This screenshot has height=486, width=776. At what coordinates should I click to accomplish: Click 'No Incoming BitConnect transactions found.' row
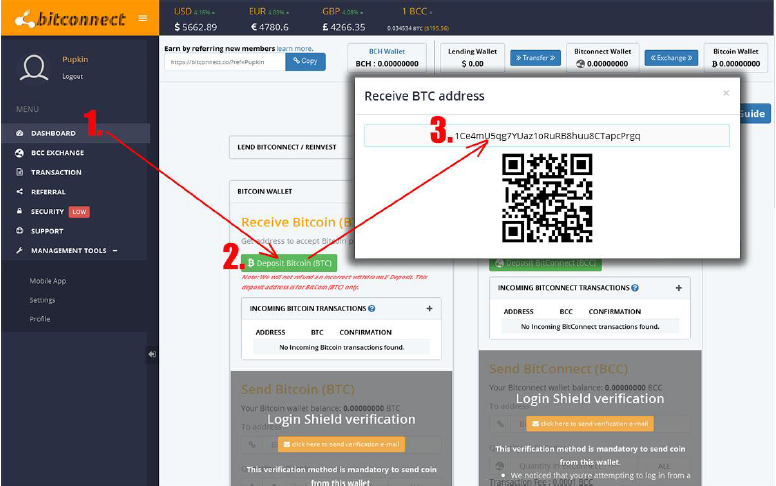click(590, 327)
